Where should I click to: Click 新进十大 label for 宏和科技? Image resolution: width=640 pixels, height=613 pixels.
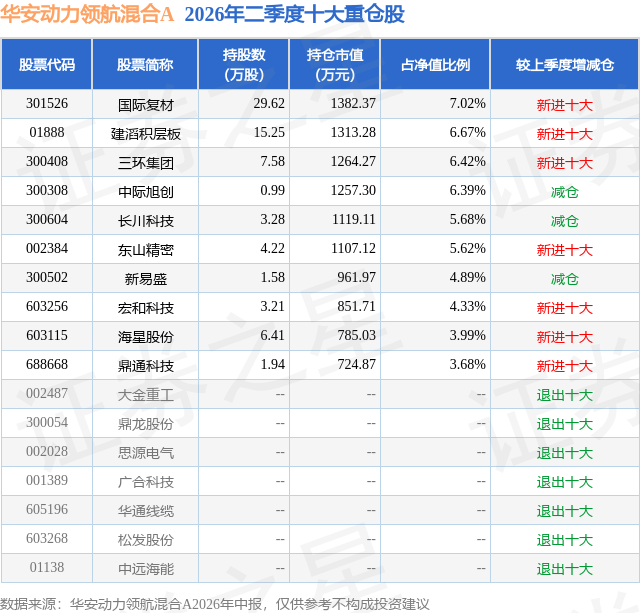tap(564, 308)
